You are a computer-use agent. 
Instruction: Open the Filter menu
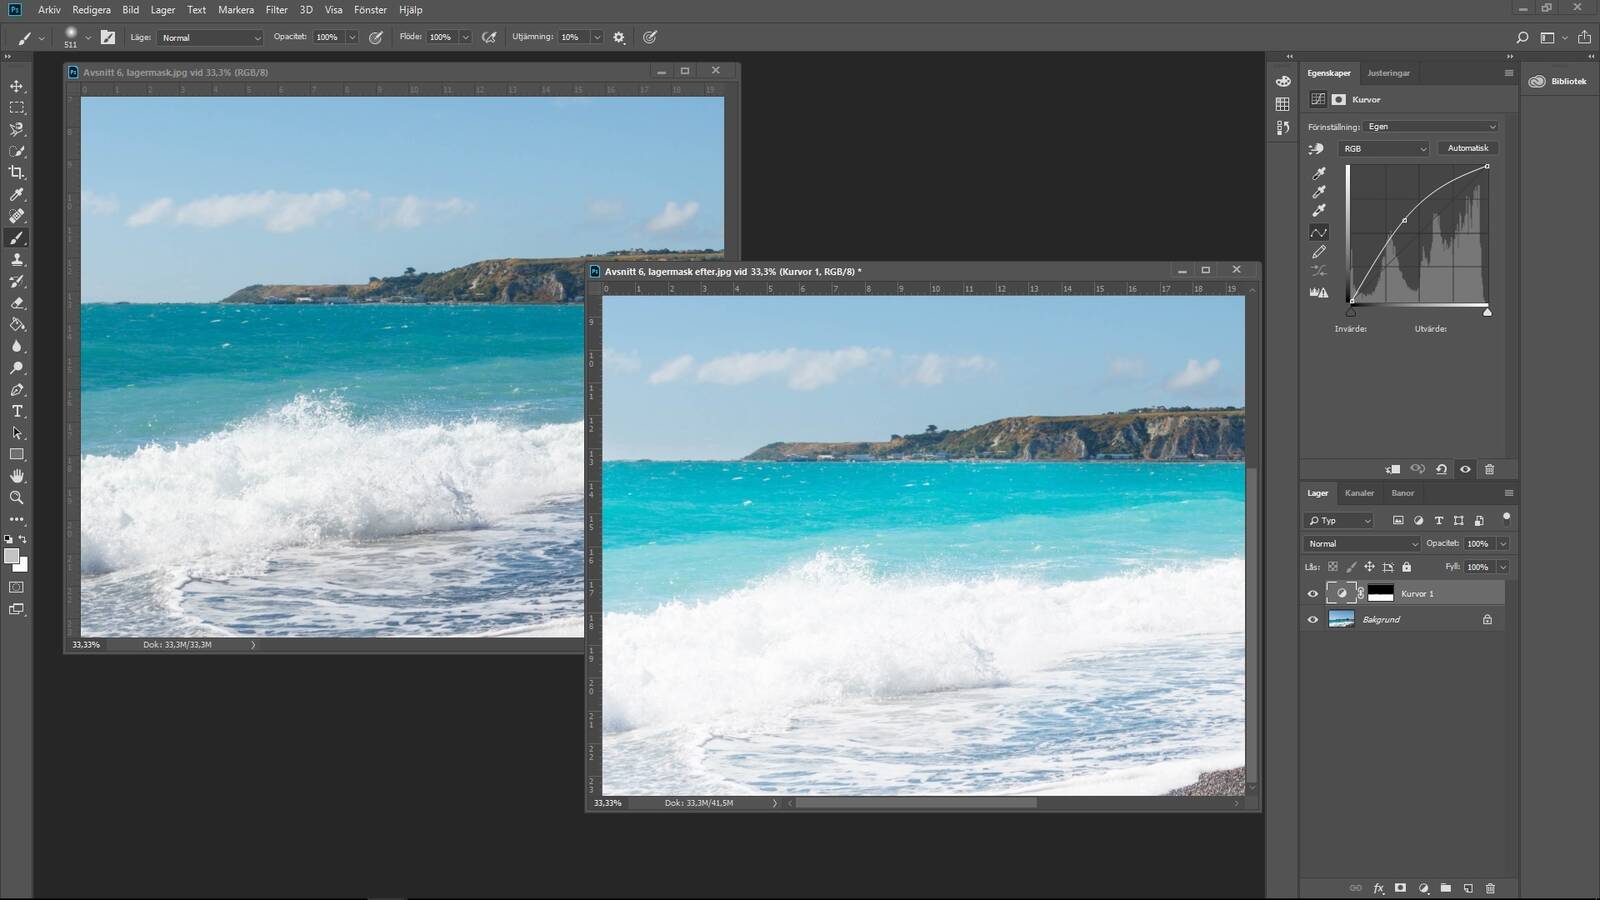click(276, 10)
